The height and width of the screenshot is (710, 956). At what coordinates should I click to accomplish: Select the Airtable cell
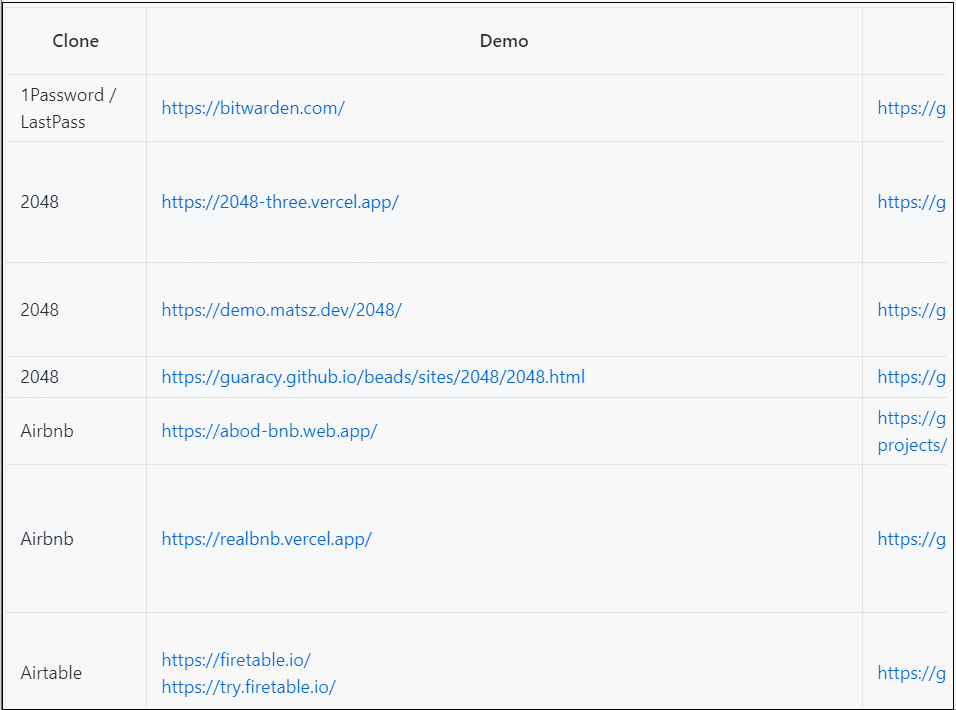pos(76,661)
